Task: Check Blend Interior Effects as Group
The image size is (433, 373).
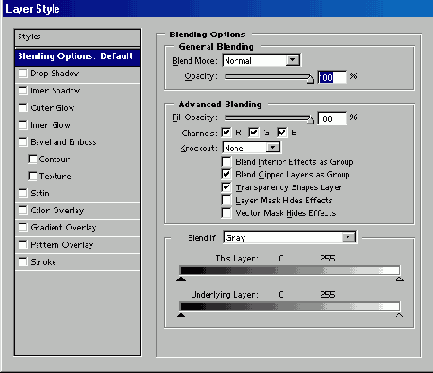Action: tap(226, 162)
